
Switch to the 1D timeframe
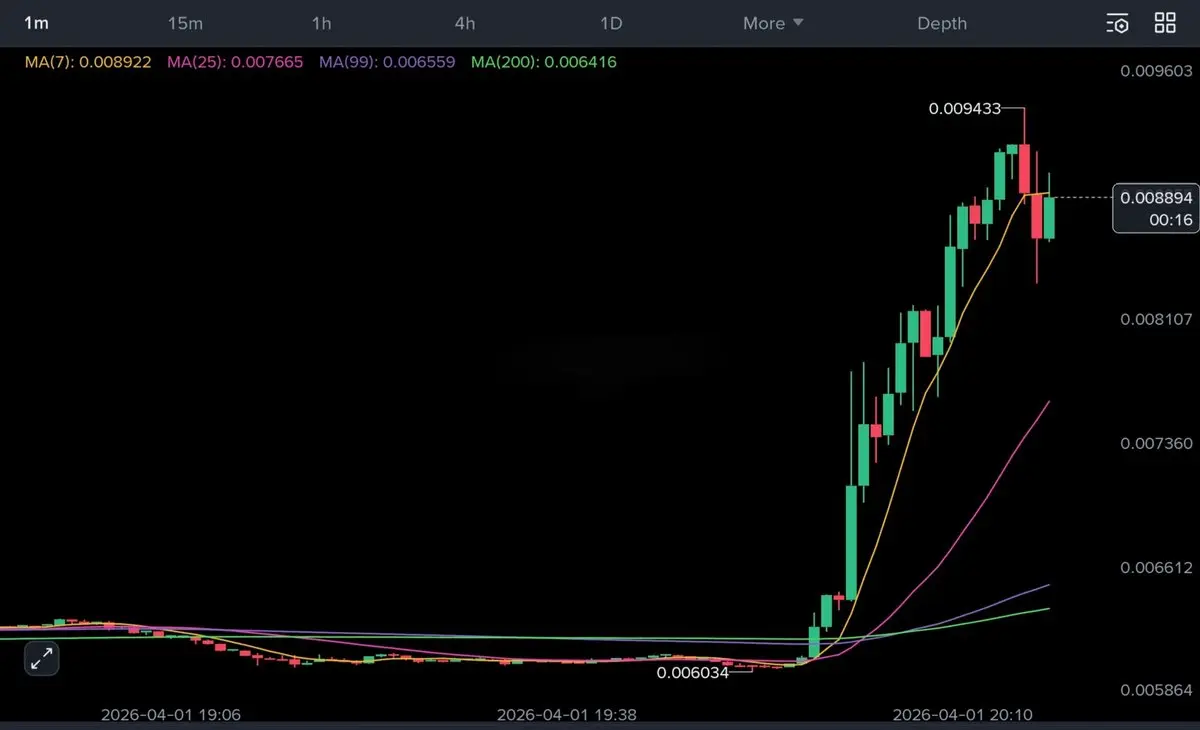611,23
